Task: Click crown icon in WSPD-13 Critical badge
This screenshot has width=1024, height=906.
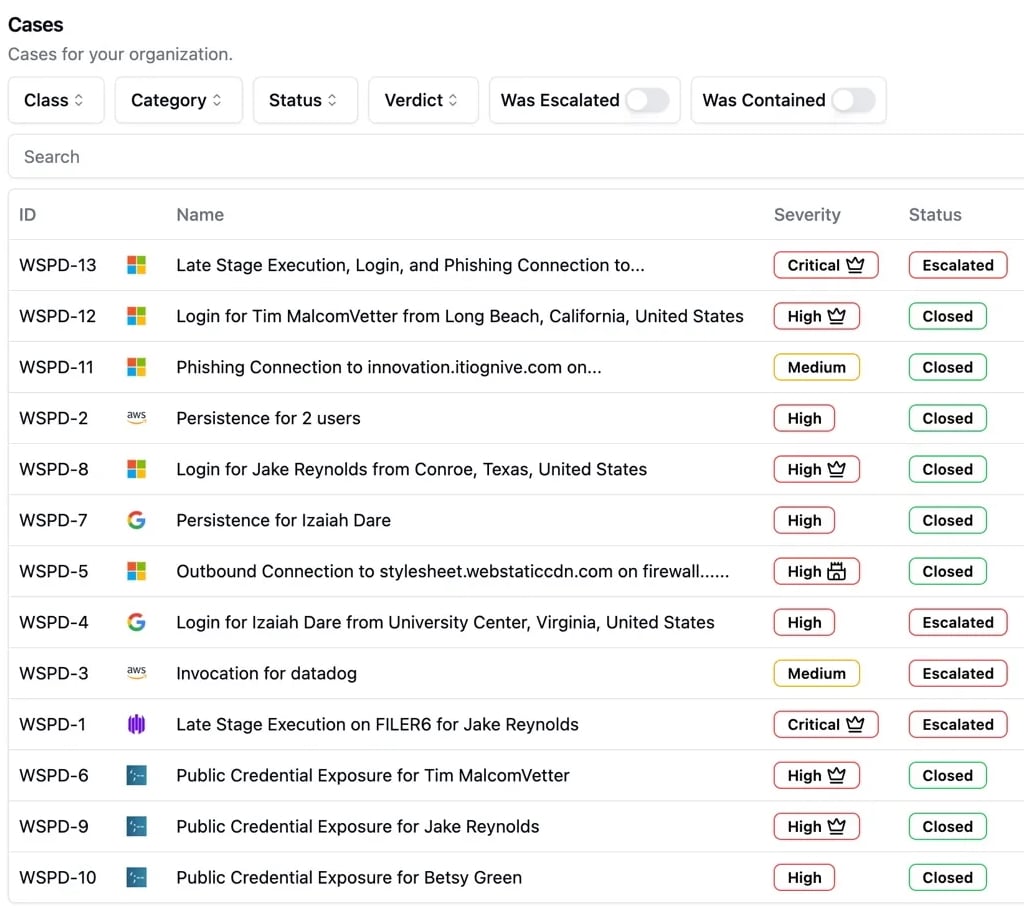Action: pos(855,265)
